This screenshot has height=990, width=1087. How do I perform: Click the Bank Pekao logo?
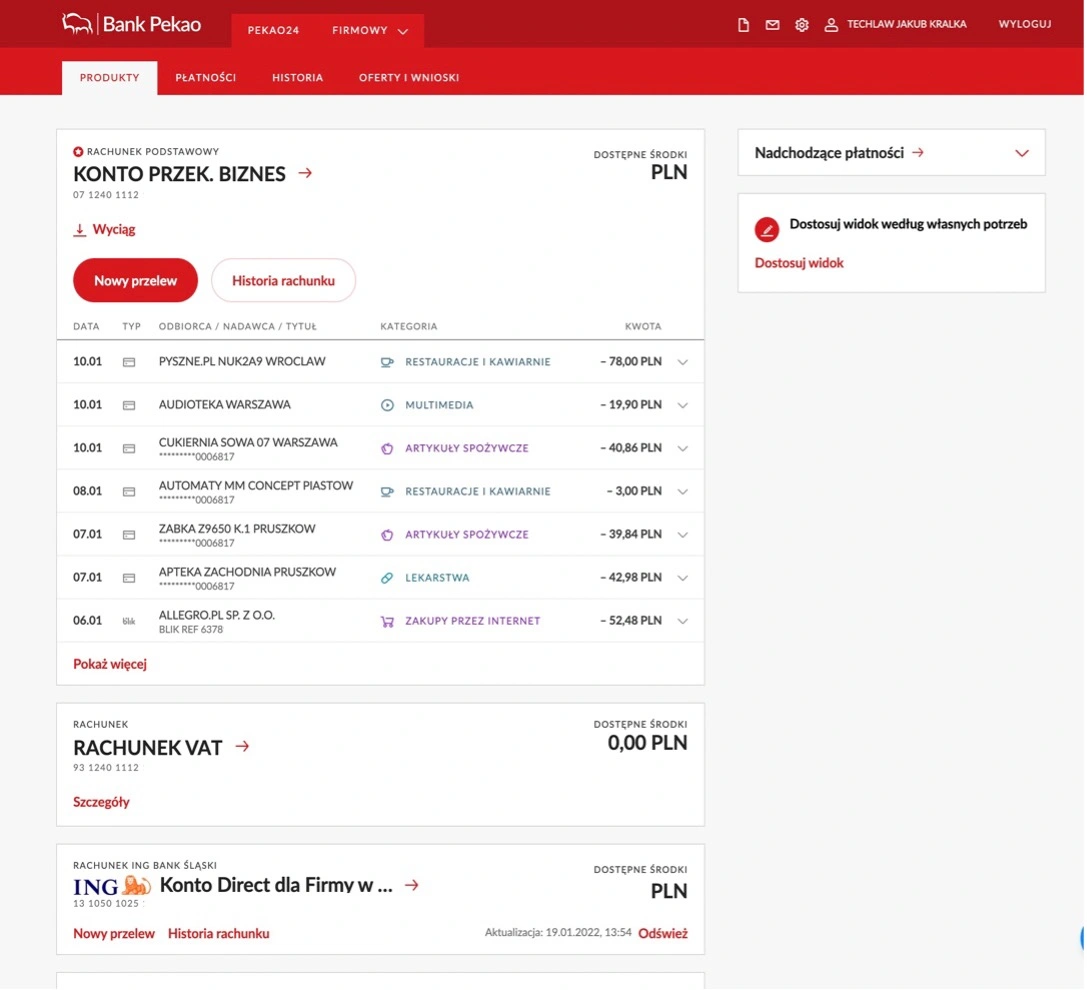tap(131, 24)
